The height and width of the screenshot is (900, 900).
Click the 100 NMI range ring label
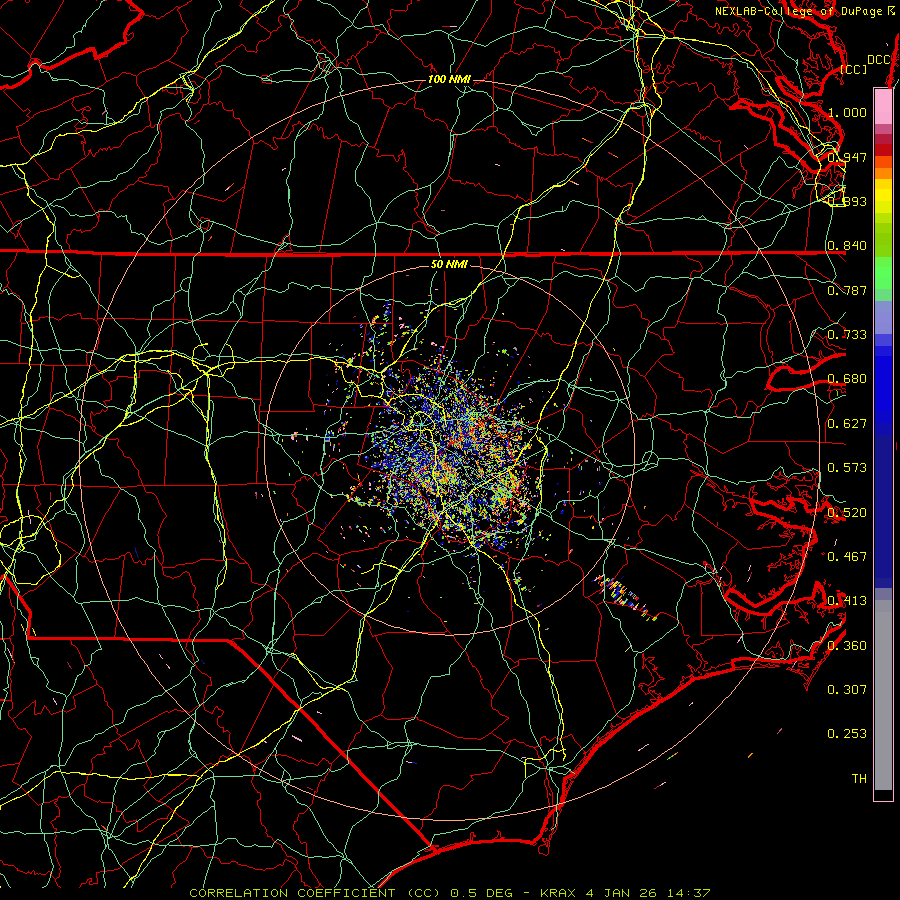click(449, 79)
